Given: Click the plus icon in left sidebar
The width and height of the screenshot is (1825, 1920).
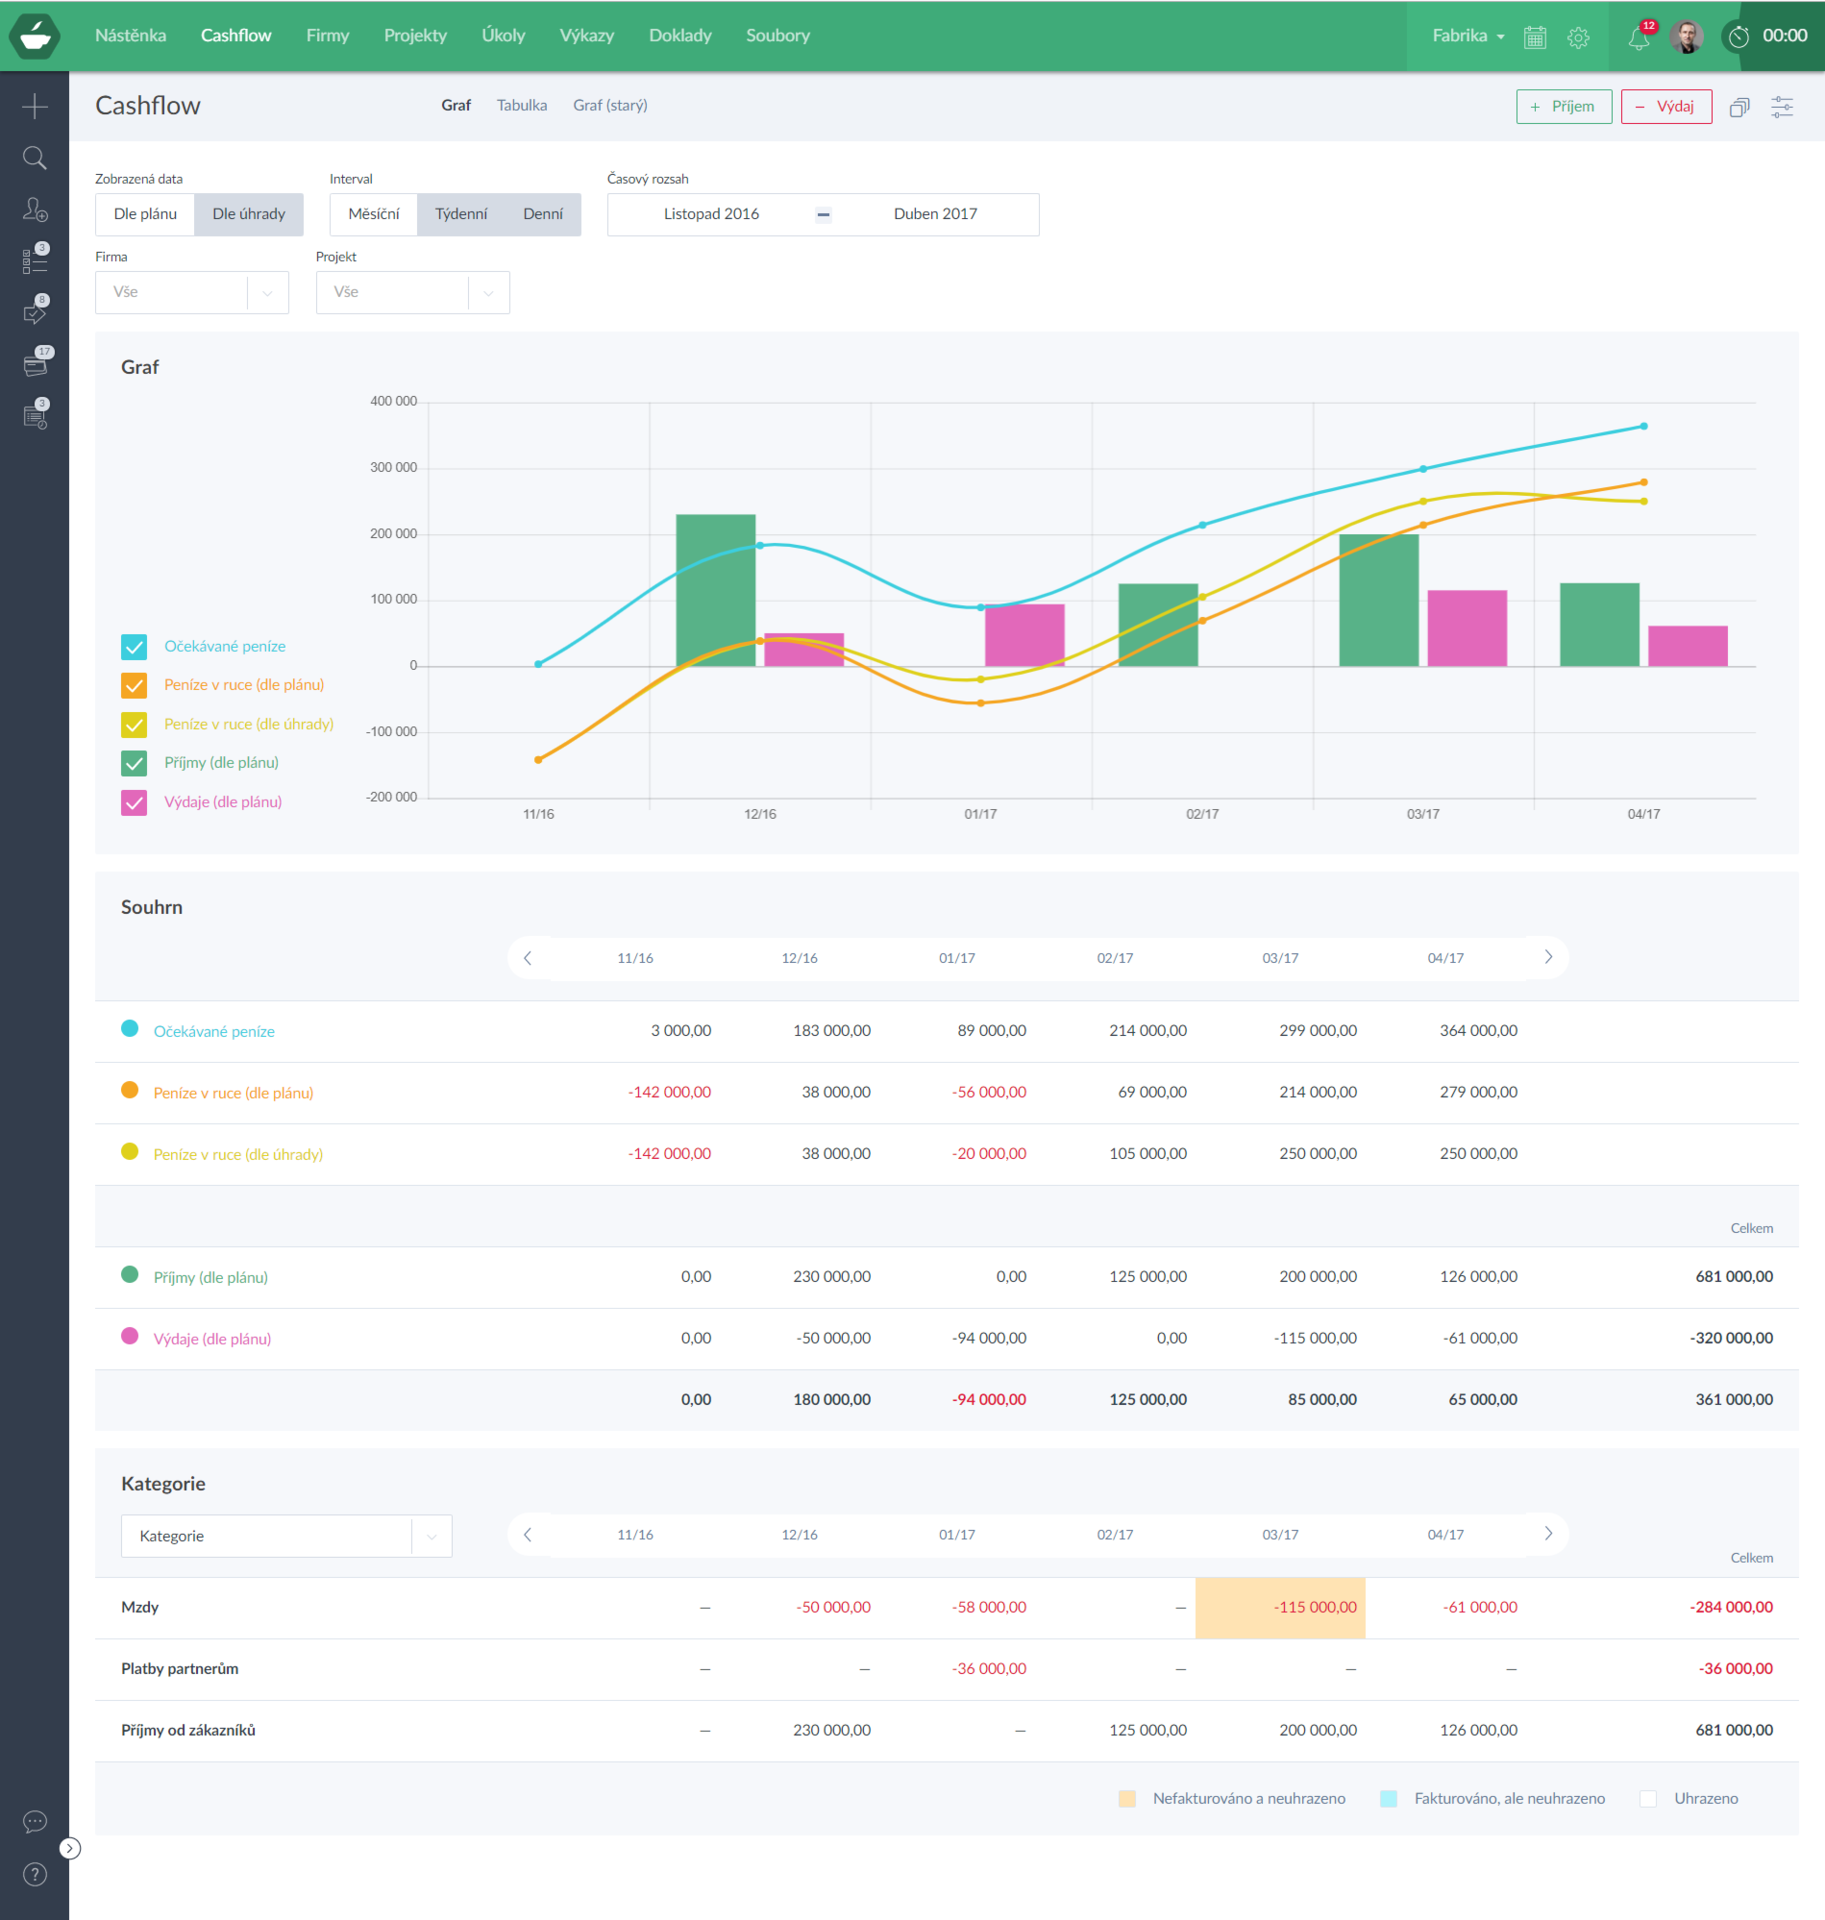Looking at the screenshot, I should [x=35, y=106].
